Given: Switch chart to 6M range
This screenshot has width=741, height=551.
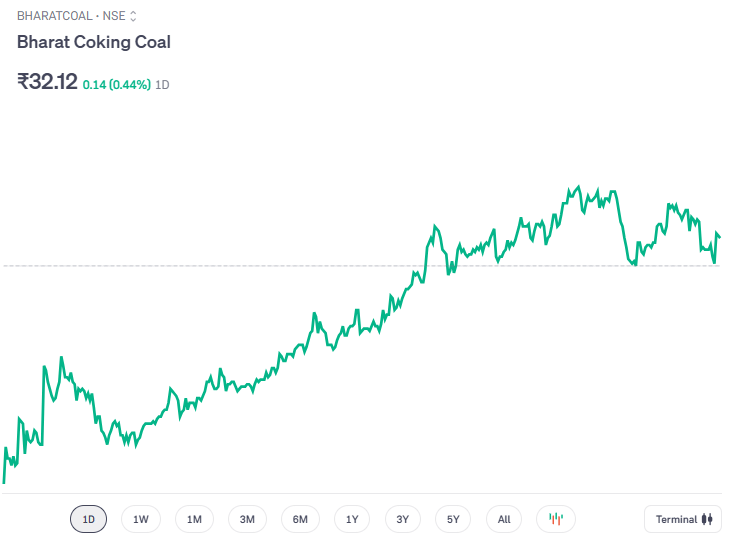Looking at the screenshot, I should (x=300, y=519).
